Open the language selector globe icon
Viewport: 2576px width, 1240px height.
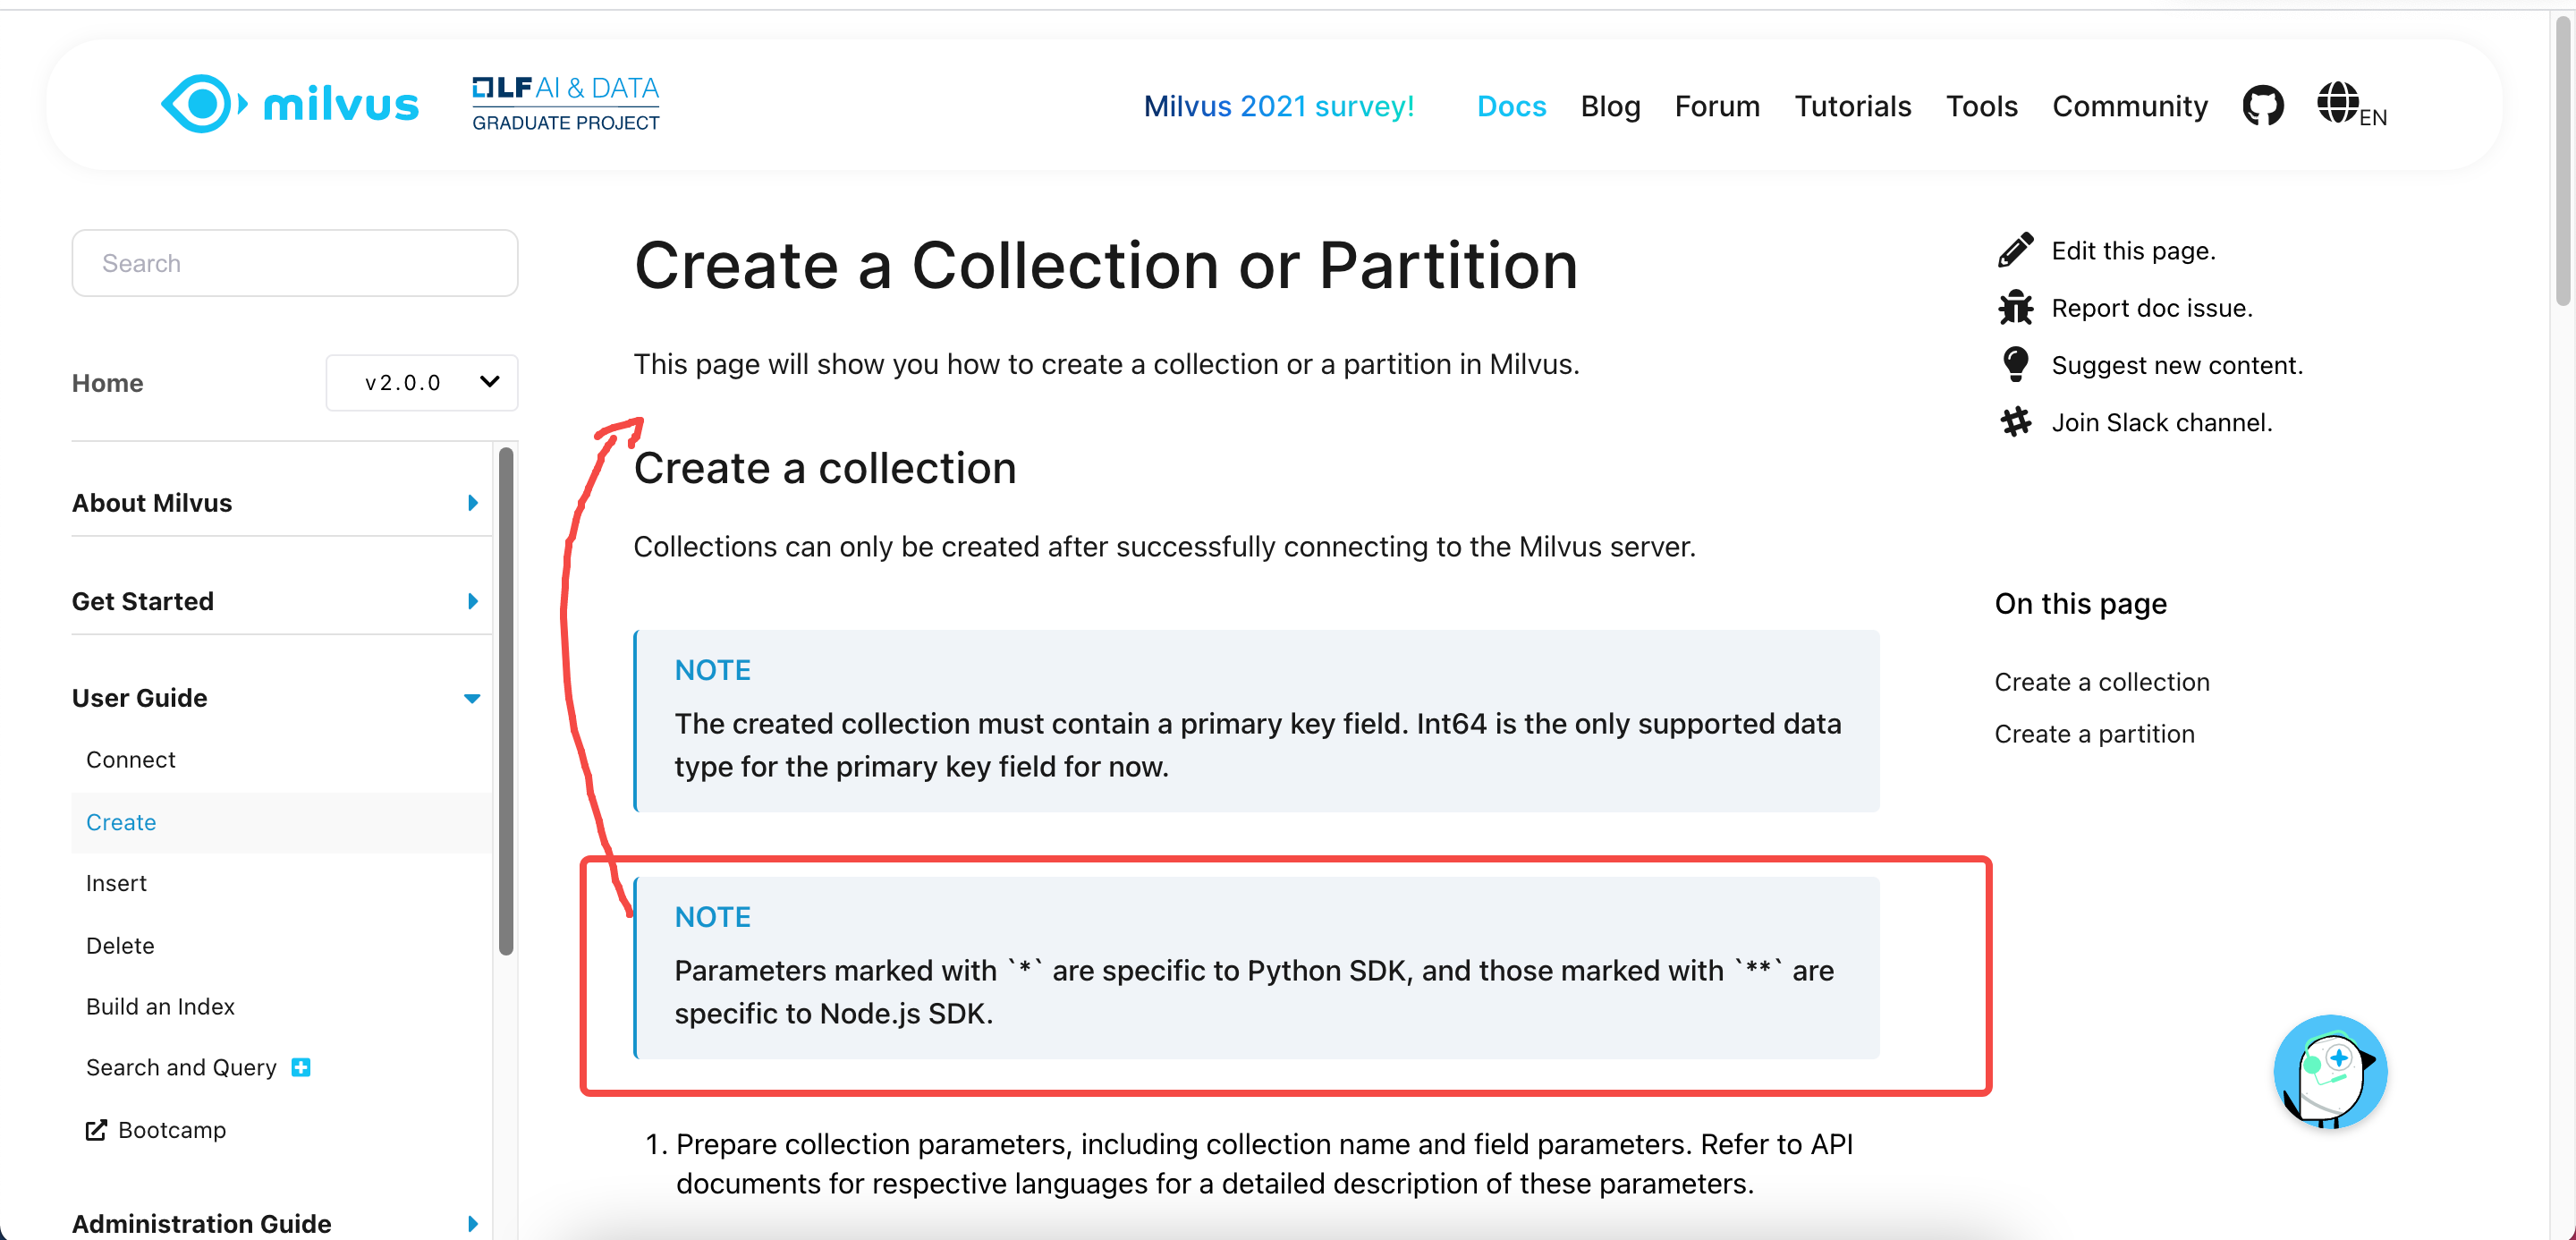(x=2339, y=103)
